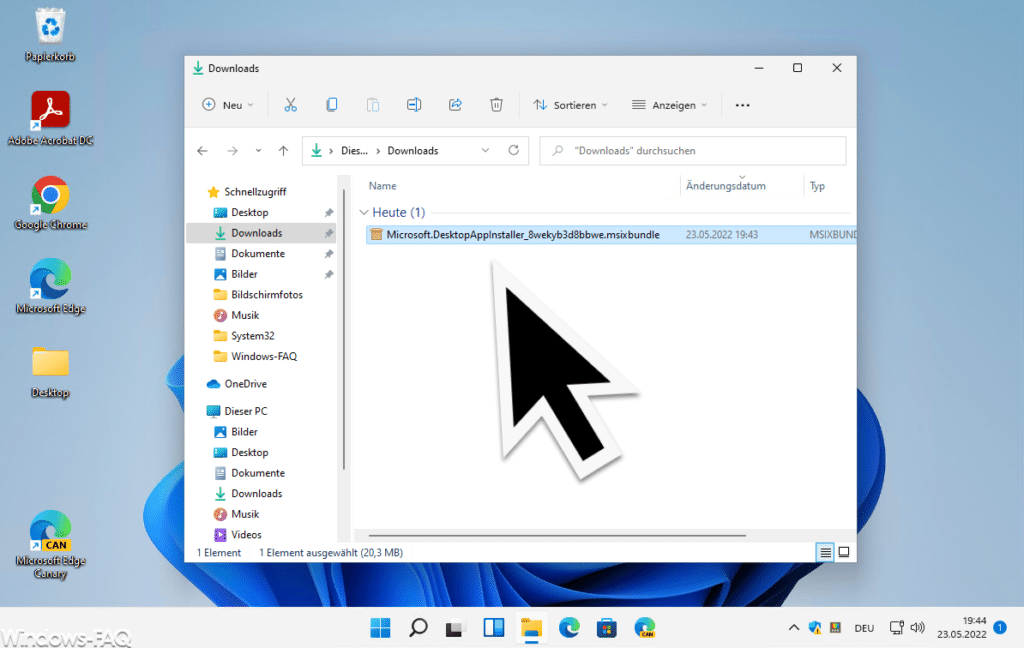
Task: Click File Explorer icon on taskbar
Action: click(532, 628)
